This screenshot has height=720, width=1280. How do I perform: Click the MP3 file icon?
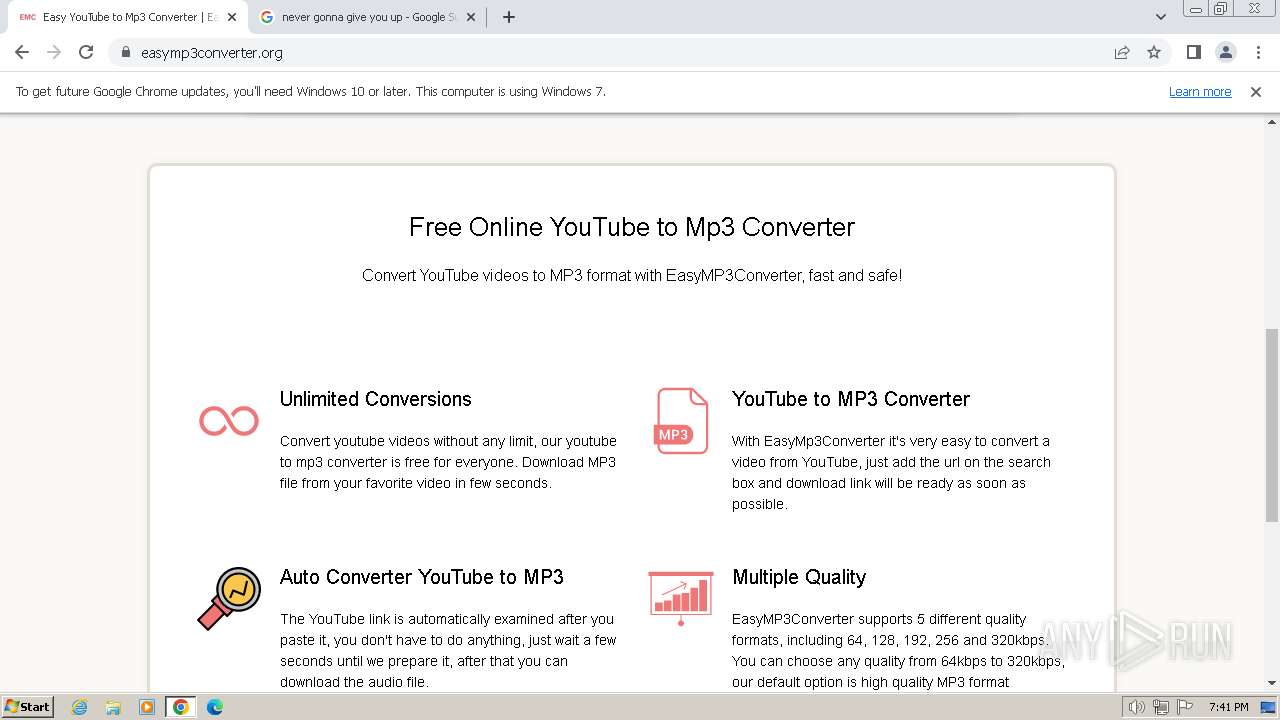681,421
